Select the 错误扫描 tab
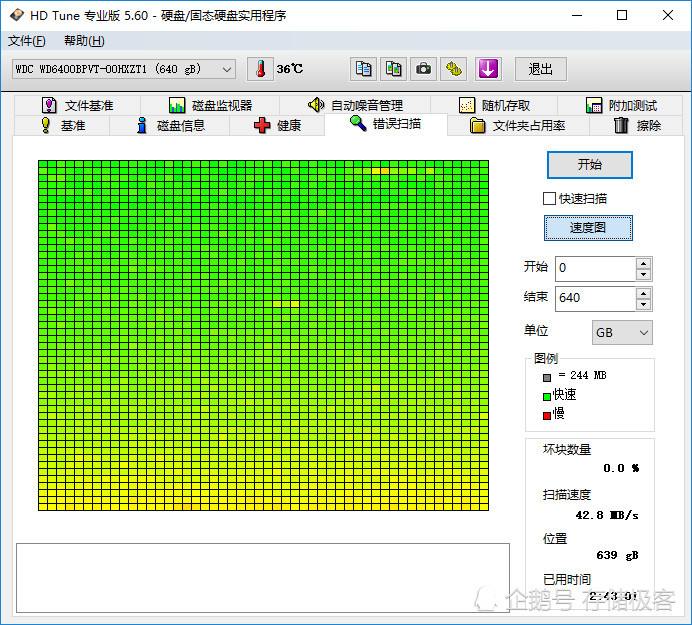692x625 pixels. 386,124
